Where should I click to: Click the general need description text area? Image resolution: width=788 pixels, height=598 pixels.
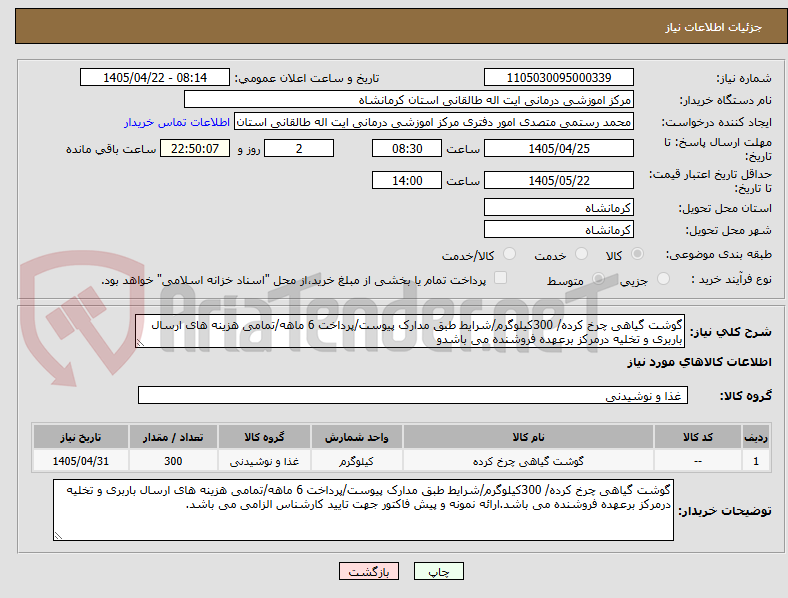click(410, 332)
